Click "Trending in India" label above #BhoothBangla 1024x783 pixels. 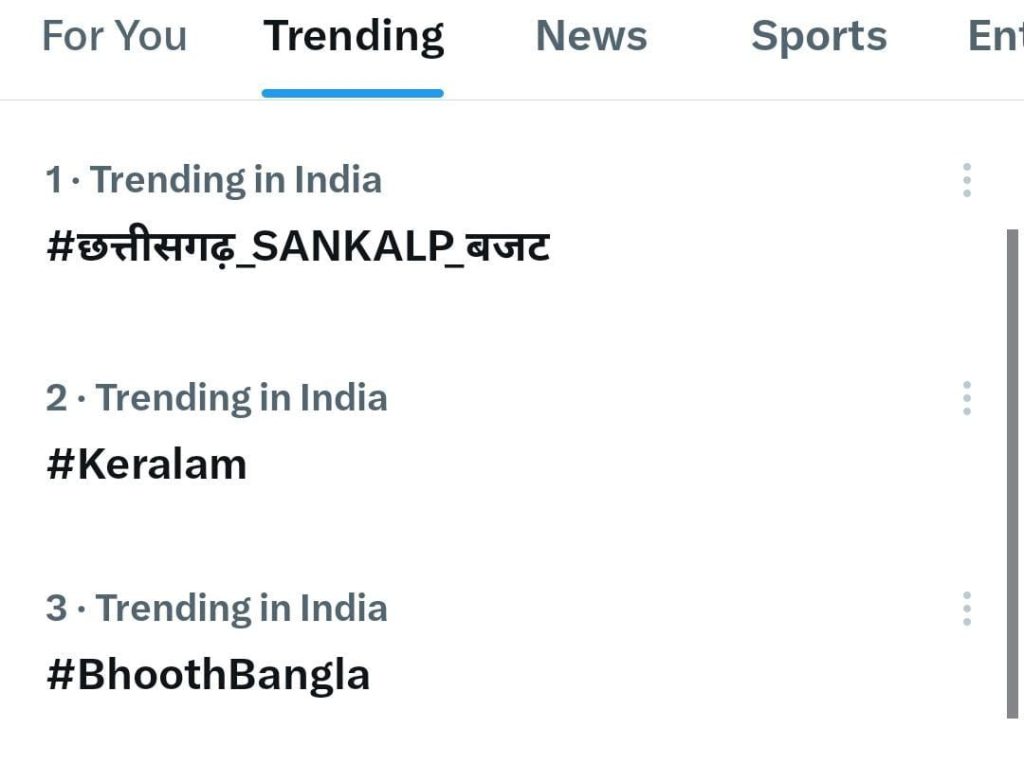(x=241, y=608)
